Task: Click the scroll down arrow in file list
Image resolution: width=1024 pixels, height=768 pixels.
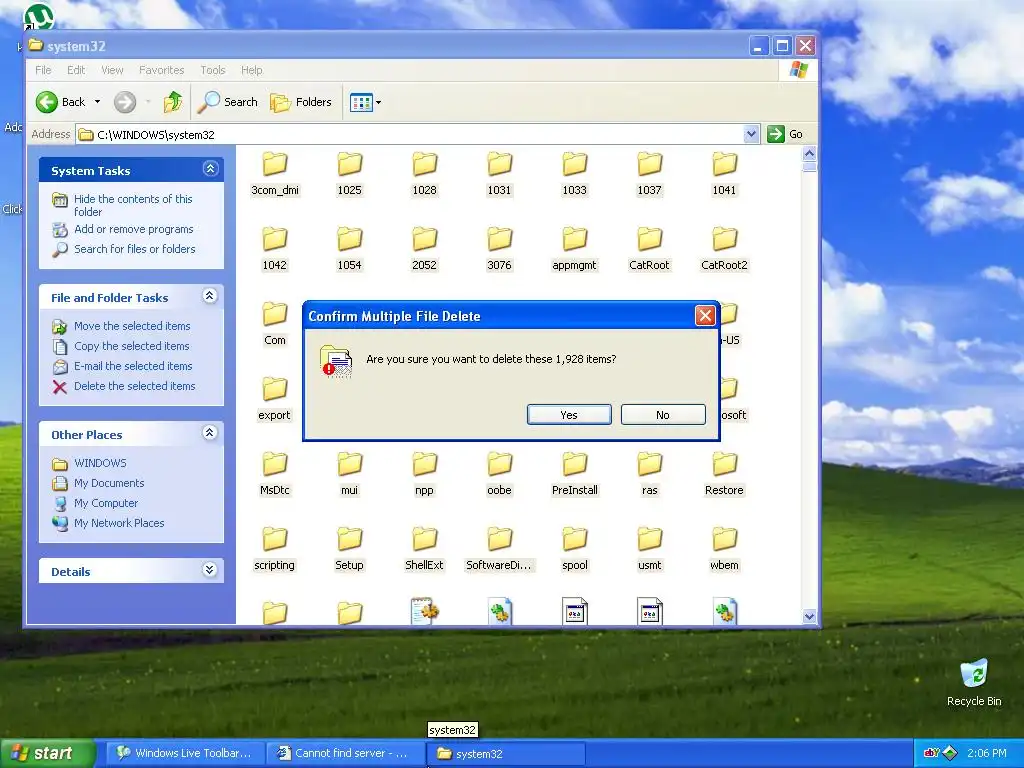Action: point(809,616)
